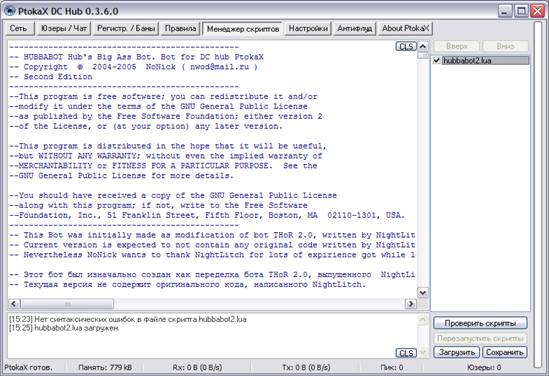549x376 pixels.
Task: Click 'Память: 779 kB' status entry
Action: [x=105, y=368]
